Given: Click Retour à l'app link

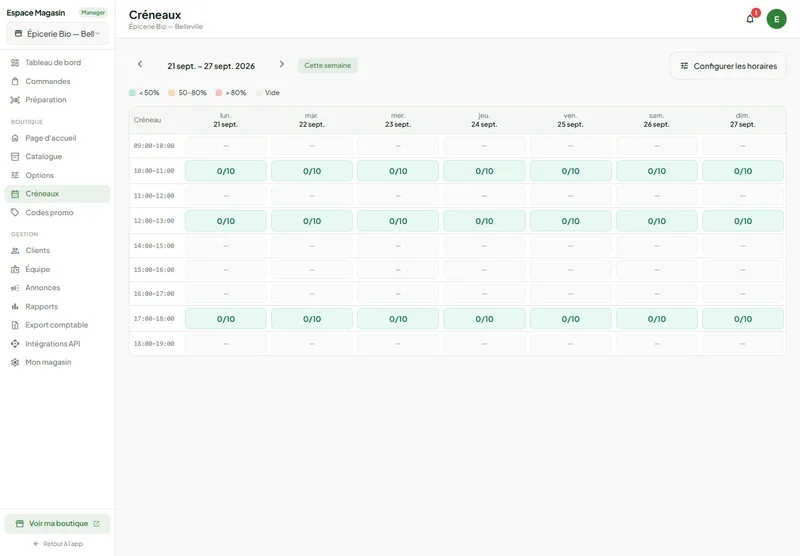Looking at the screenshot, I should pyautogui.click(x=58, y=544).
